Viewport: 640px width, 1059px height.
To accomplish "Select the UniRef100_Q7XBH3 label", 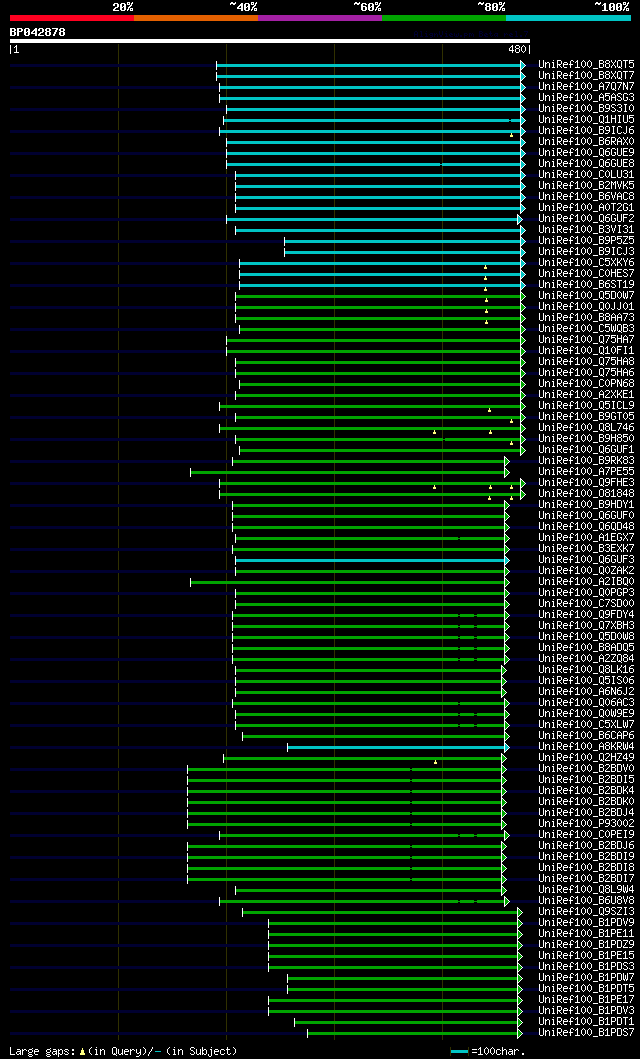I will click(586, 627).
